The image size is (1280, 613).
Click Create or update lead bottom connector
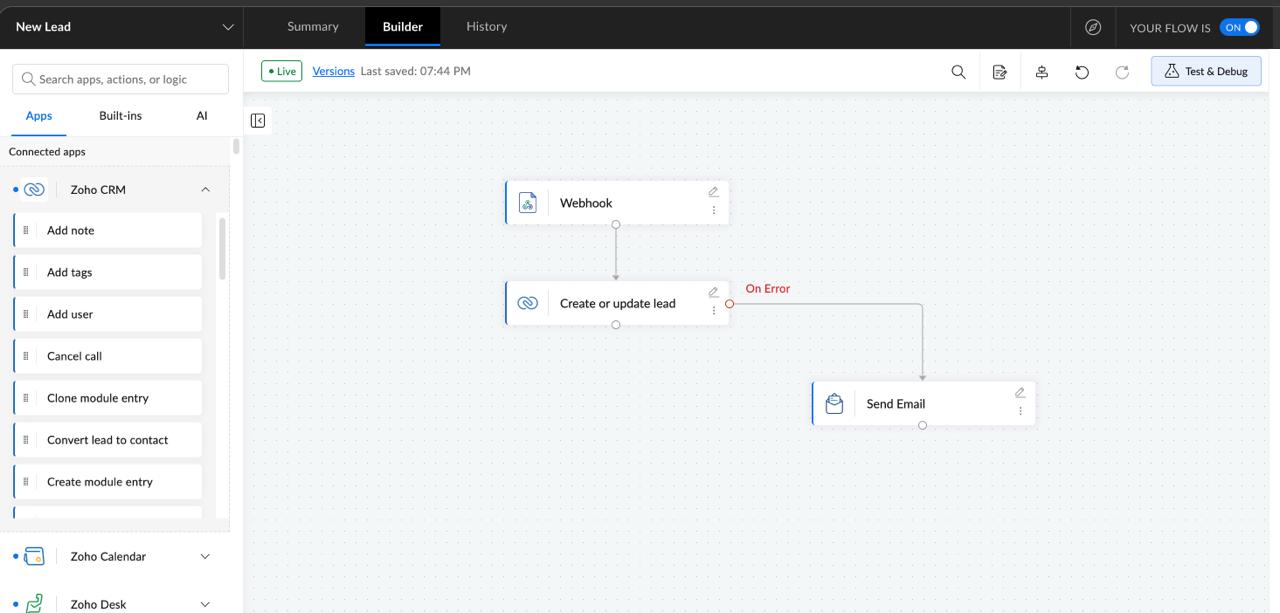tap(615, 325)
